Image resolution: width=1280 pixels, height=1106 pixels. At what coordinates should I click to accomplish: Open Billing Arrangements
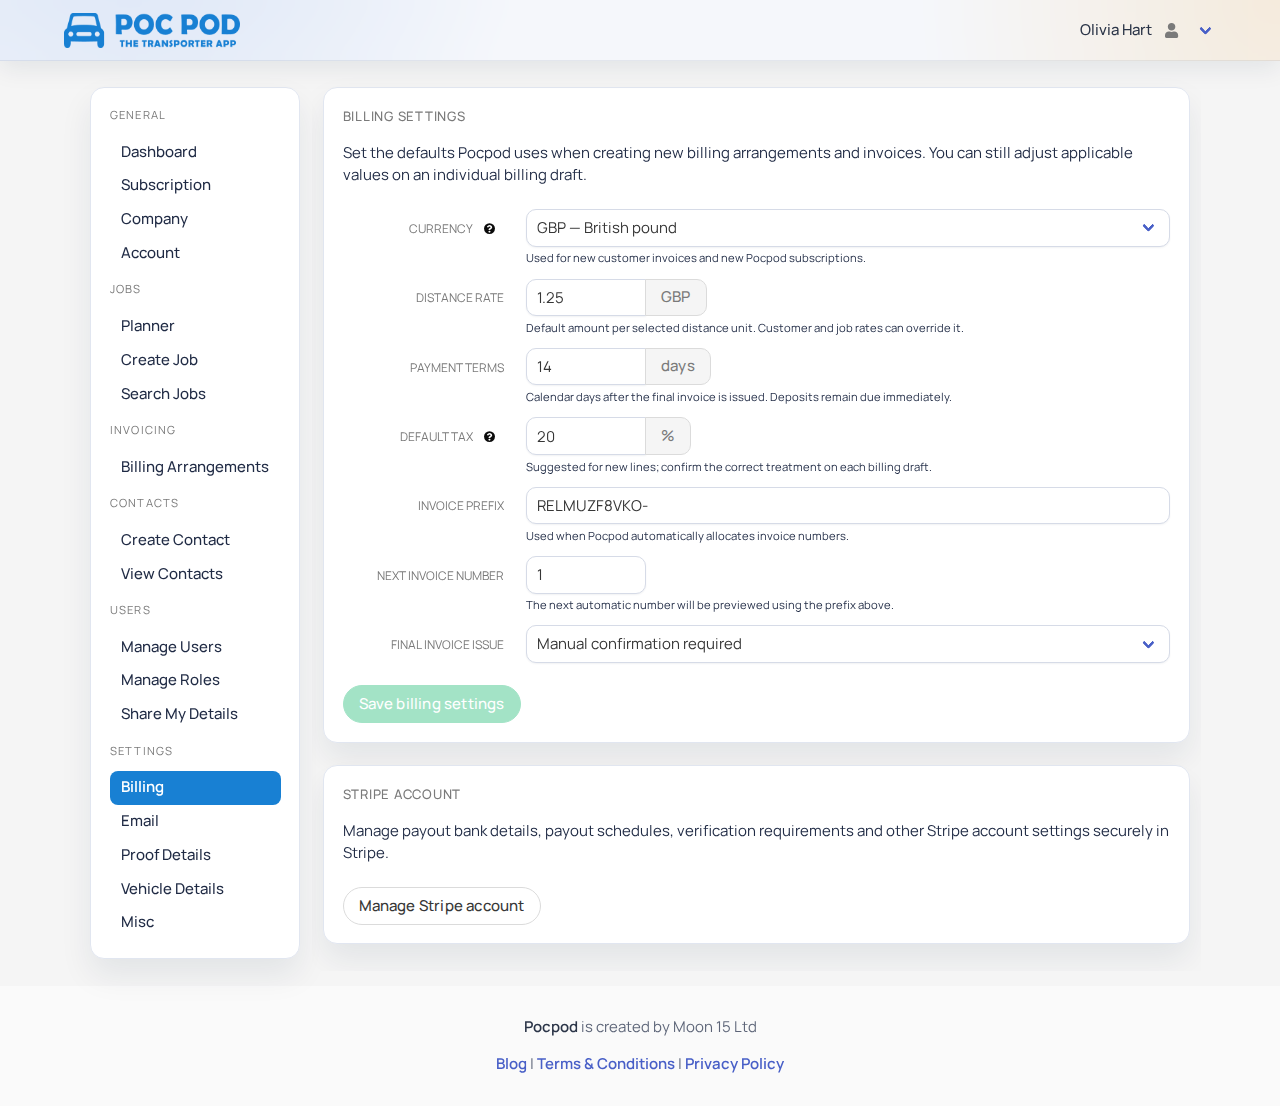point(195,467)
